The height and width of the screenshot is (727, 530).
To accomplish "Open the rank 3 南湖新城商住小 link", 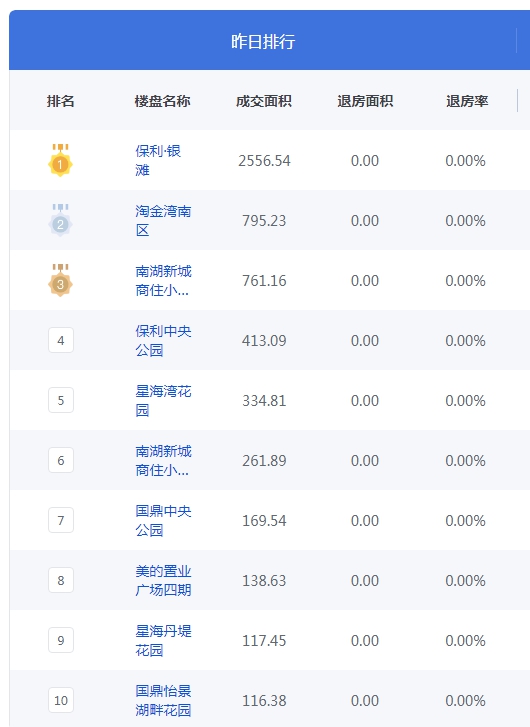I will (163, 281).
